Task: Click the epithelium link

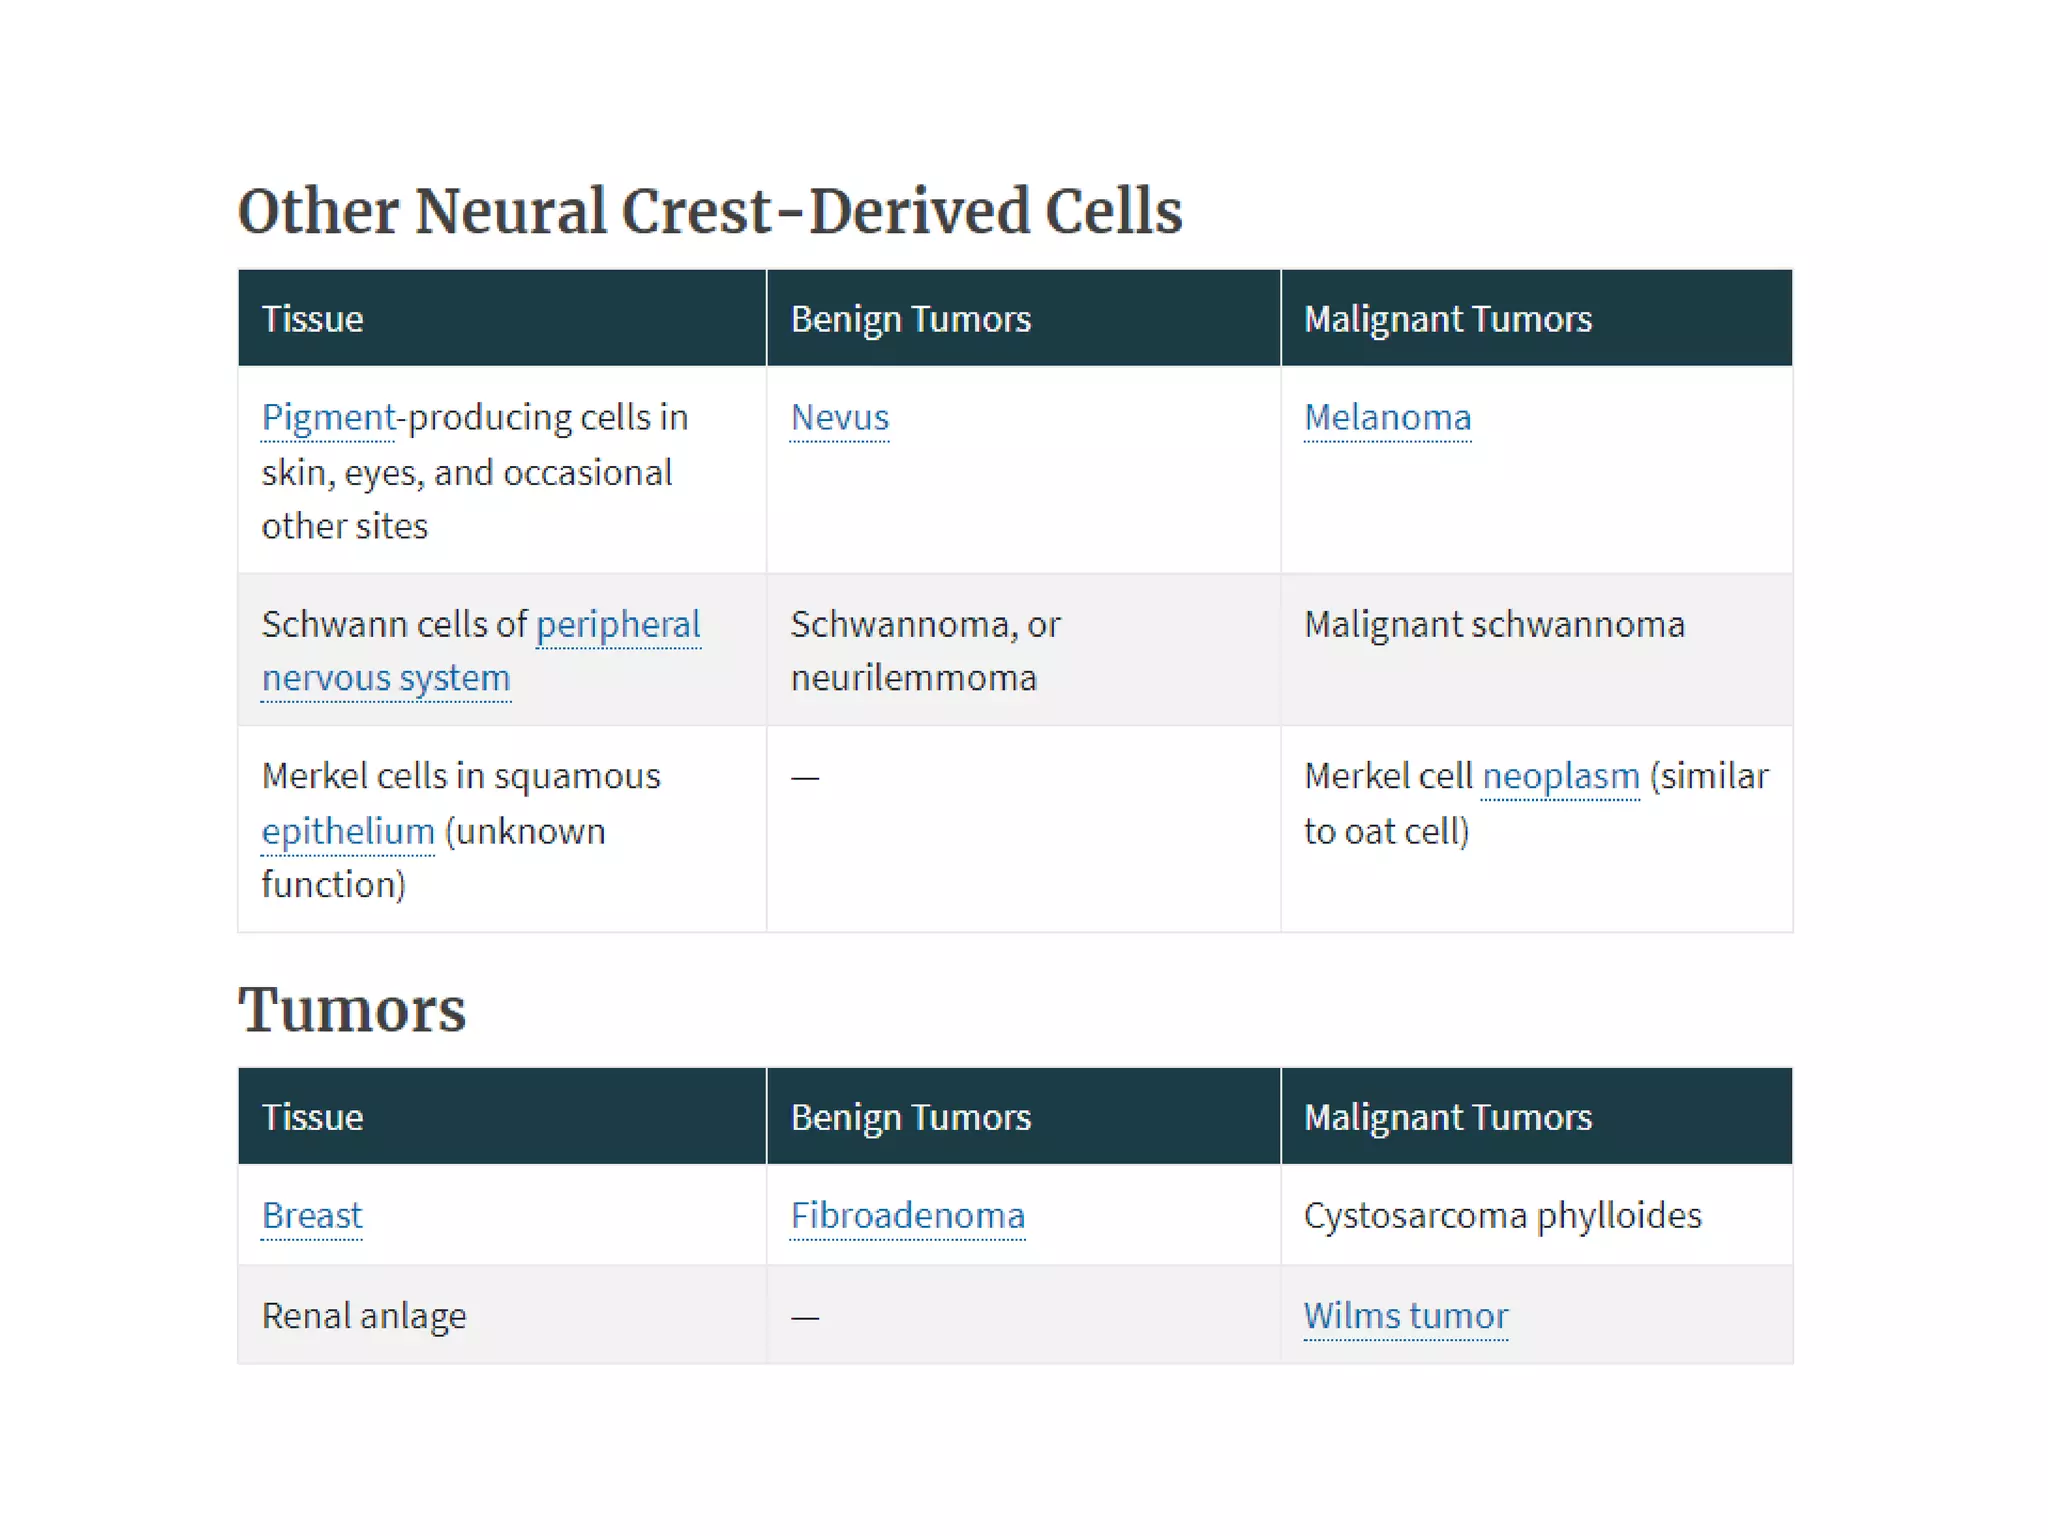Action: pyautogui.click(x=348, y=831)
